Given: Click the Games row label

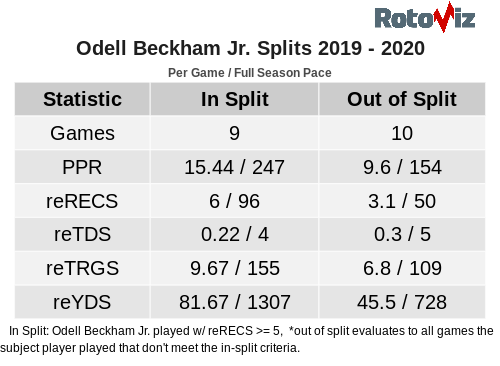Looking at the screenshot, I should [82, 133].
